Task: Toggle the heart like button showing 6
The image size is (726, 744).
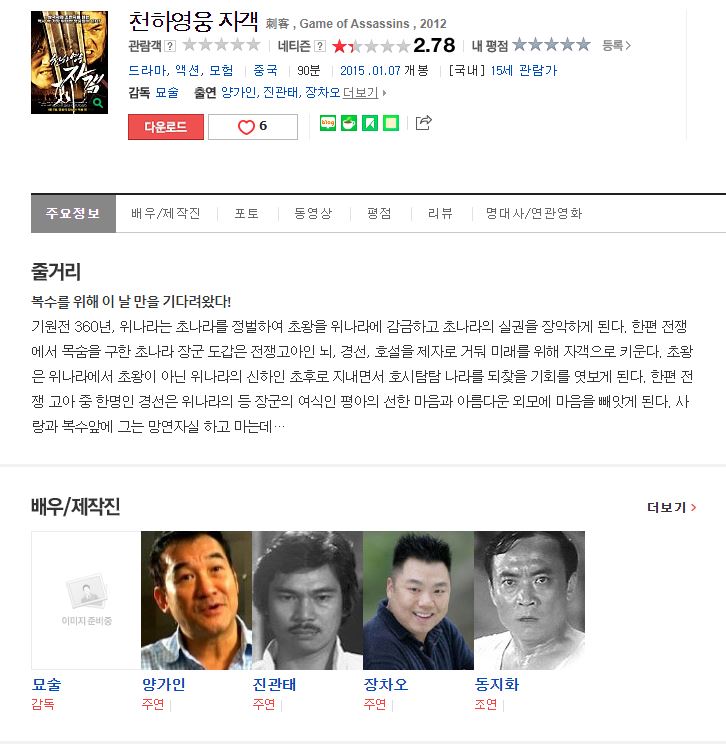Action: point(253,127)
